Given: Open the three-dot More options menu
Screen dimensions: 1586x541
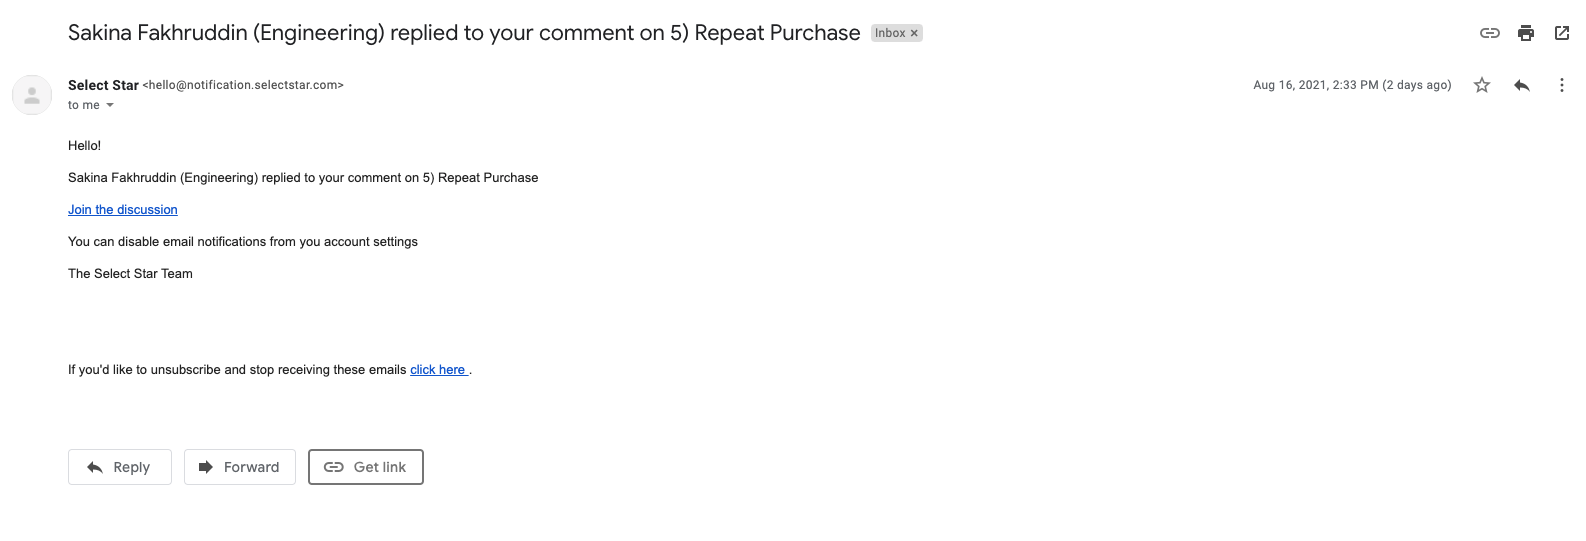Looking at the screenshot, I should (1561, 85).
